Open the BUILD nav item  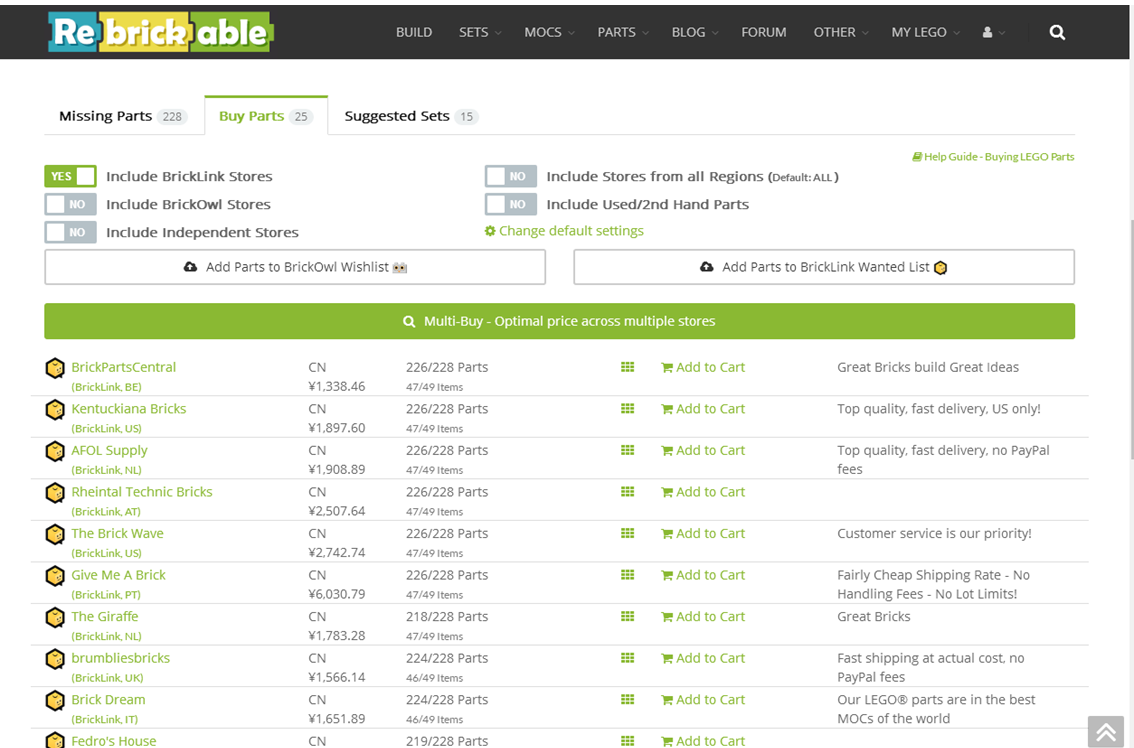pos(414,33)
